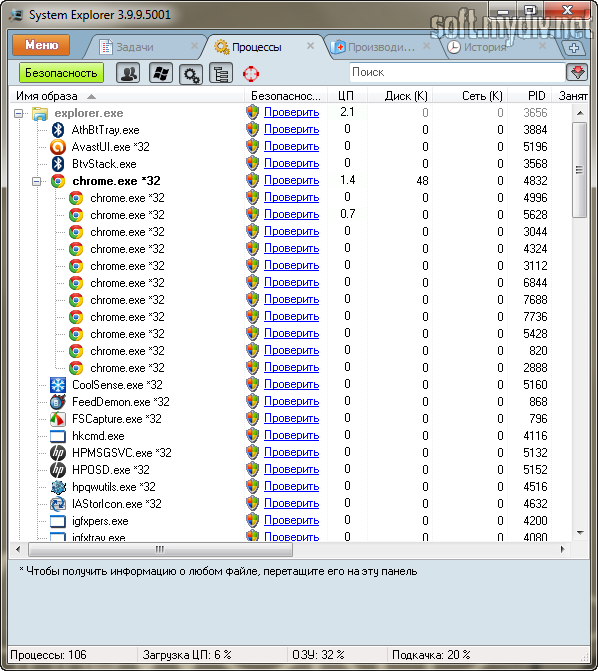598x671 pixels.
Task: Click the System Explorer title bar icon
Action: pos(17,15)
